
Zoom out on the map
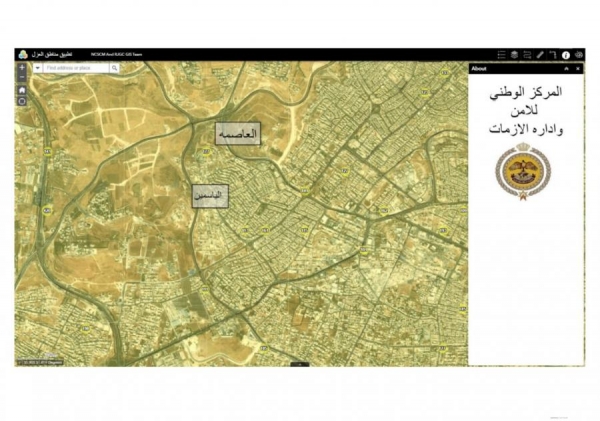[22, 78]
